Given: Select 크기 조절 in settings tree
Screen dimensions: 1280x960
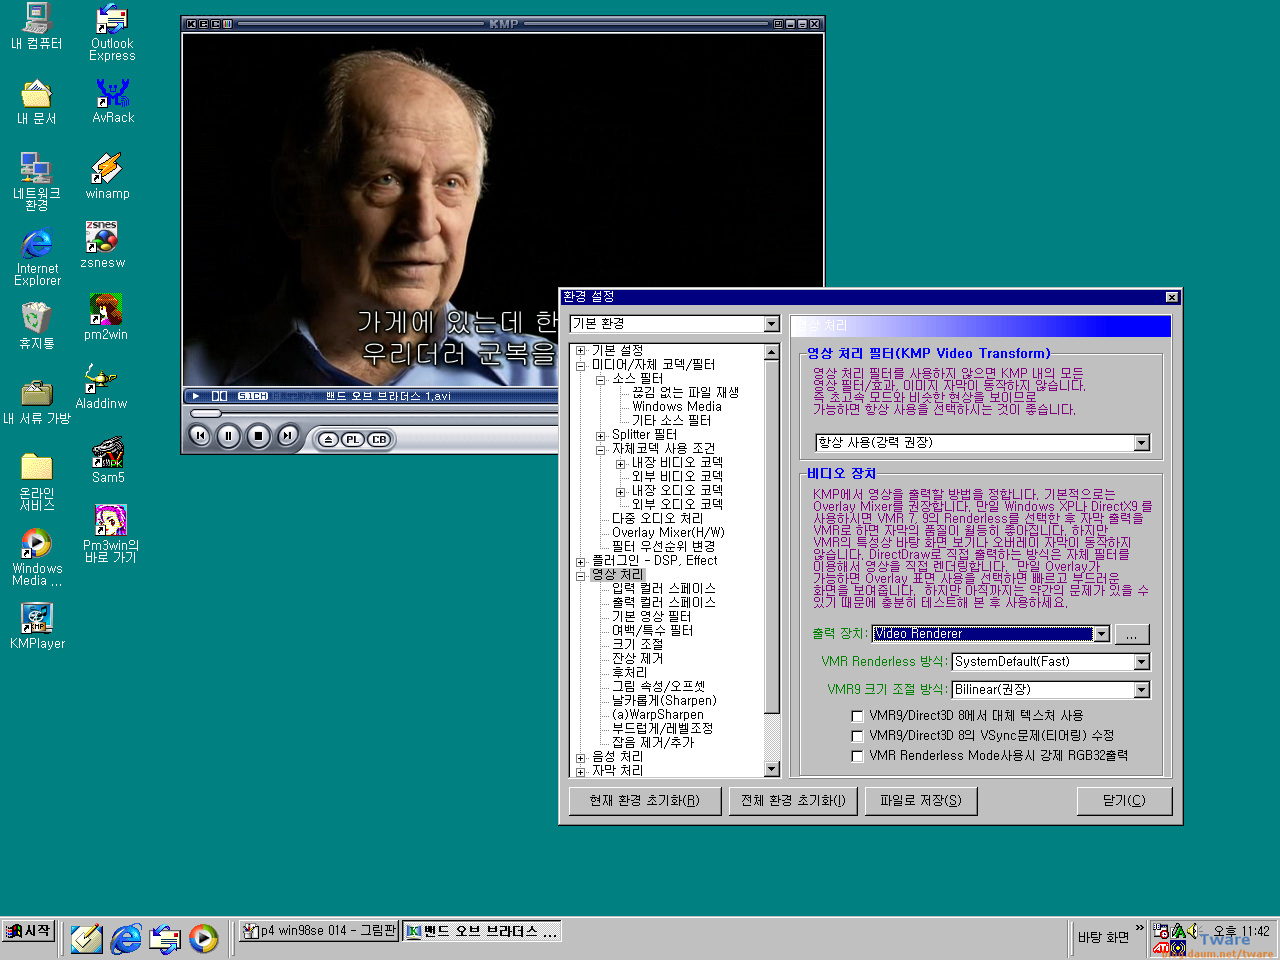Looking at the screenshot, I should tap(637, 644).
